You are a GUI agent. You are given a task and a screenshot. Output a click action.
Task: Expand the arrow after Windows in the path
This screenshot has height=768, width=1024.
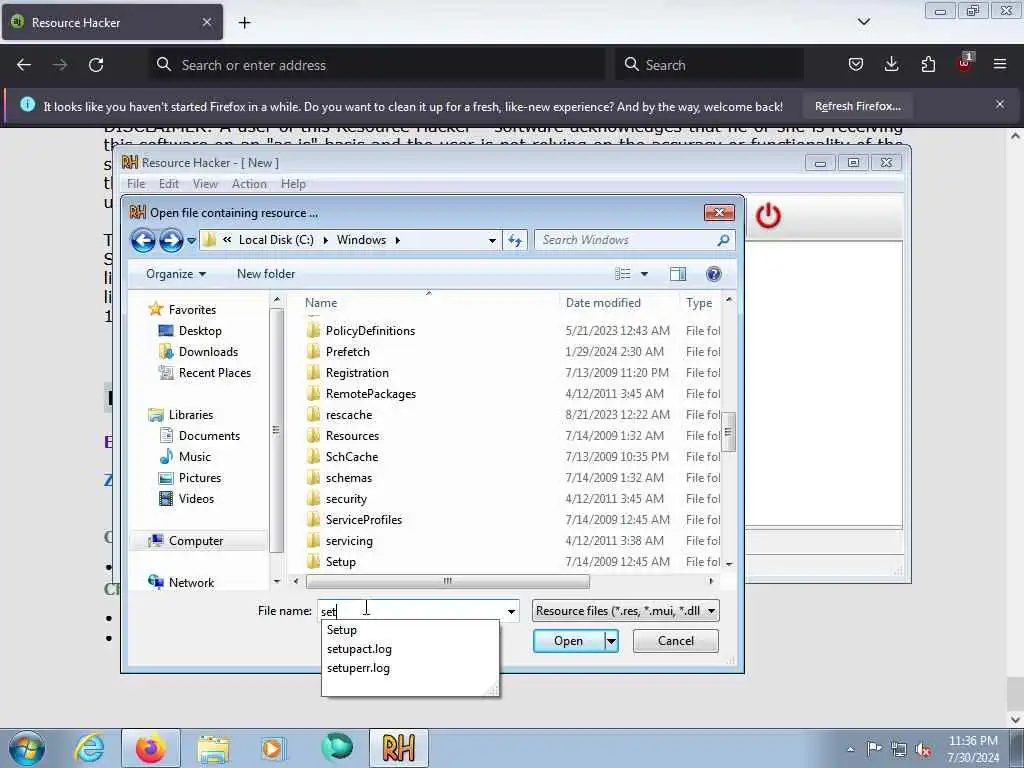[397, 240]
